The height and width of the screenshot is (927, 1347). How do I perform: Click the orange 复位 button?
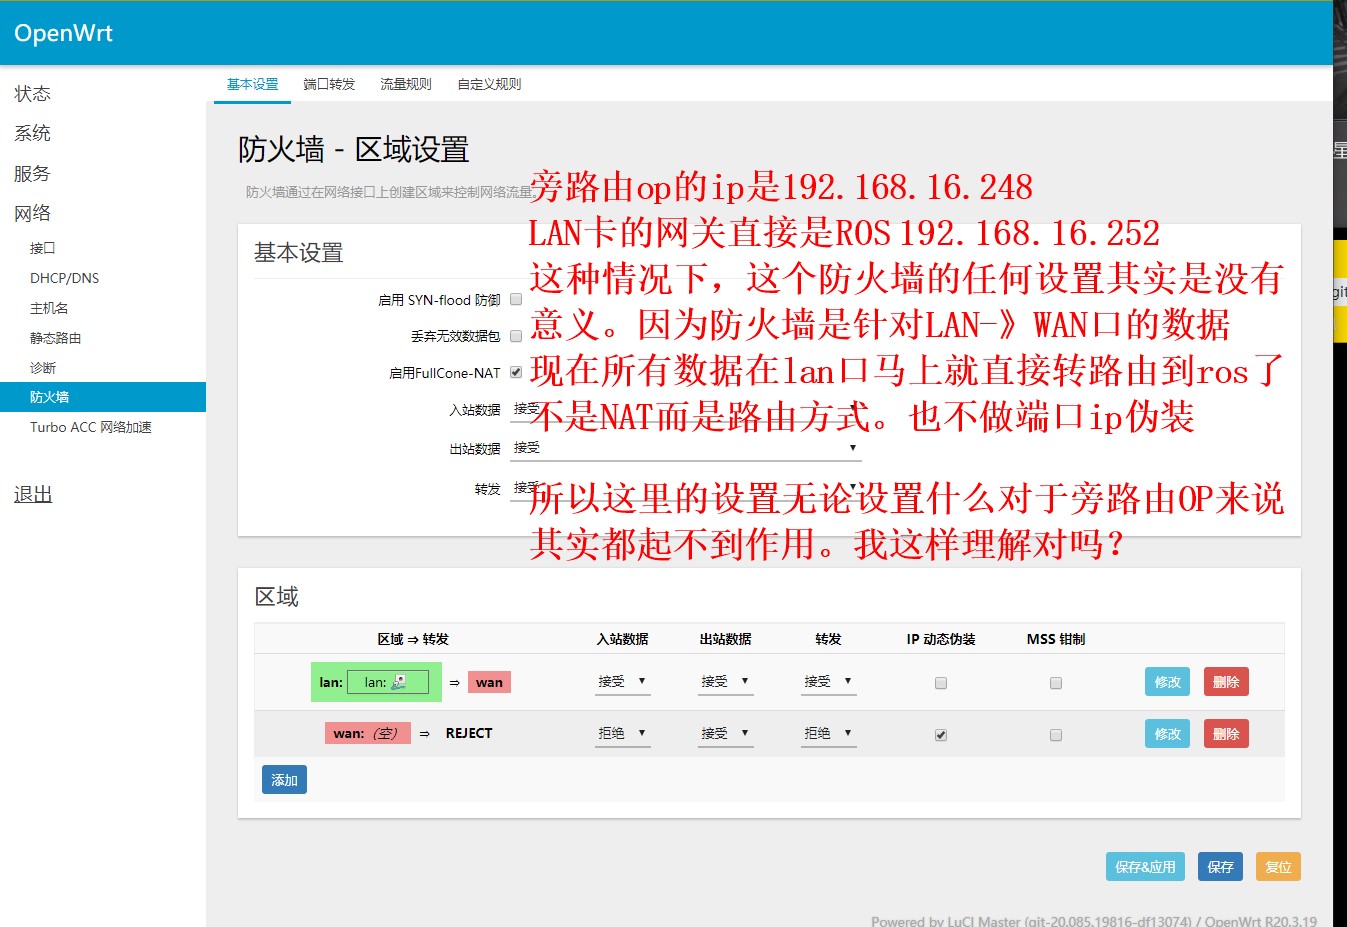pyautogui.click(x=1278, y=867)
